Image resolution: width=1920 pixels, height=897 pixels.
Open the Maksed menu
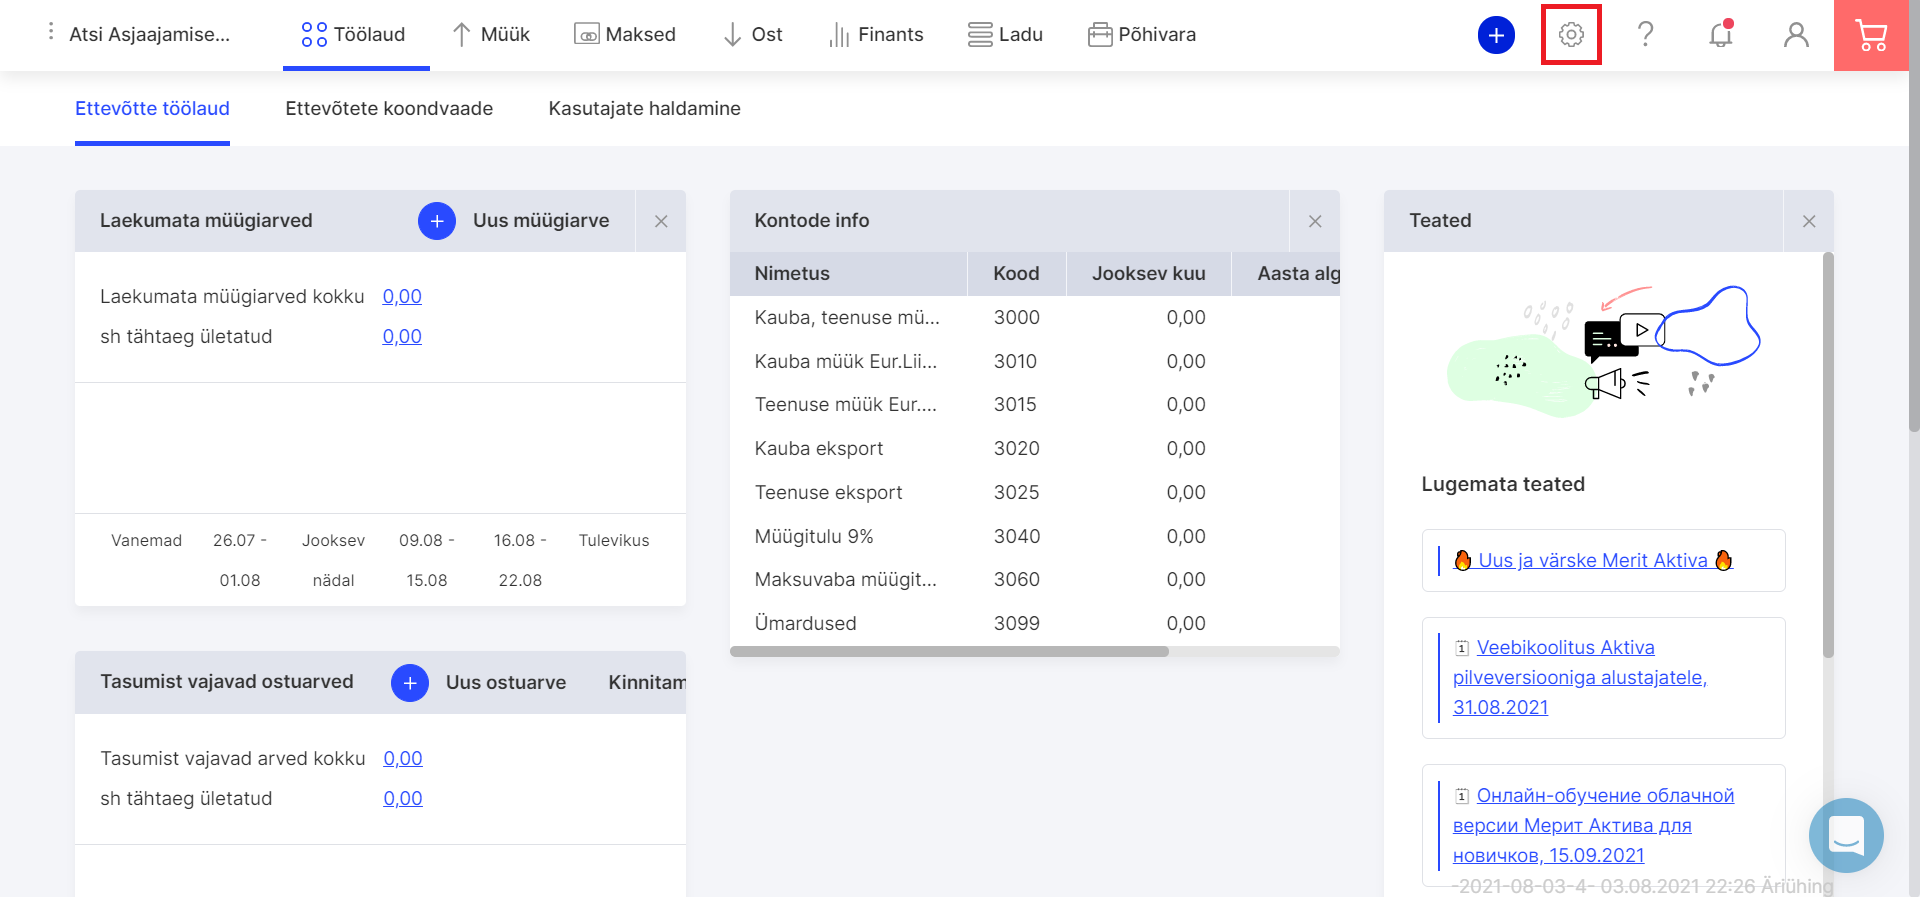(625, 35)
